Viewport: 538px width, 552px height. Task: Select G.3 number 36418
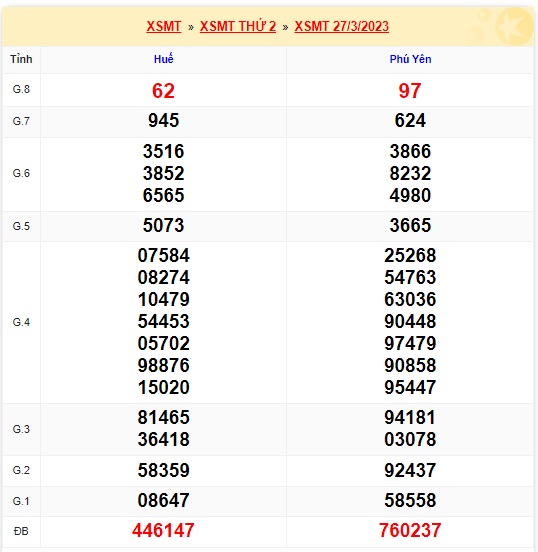pos(163,439)
